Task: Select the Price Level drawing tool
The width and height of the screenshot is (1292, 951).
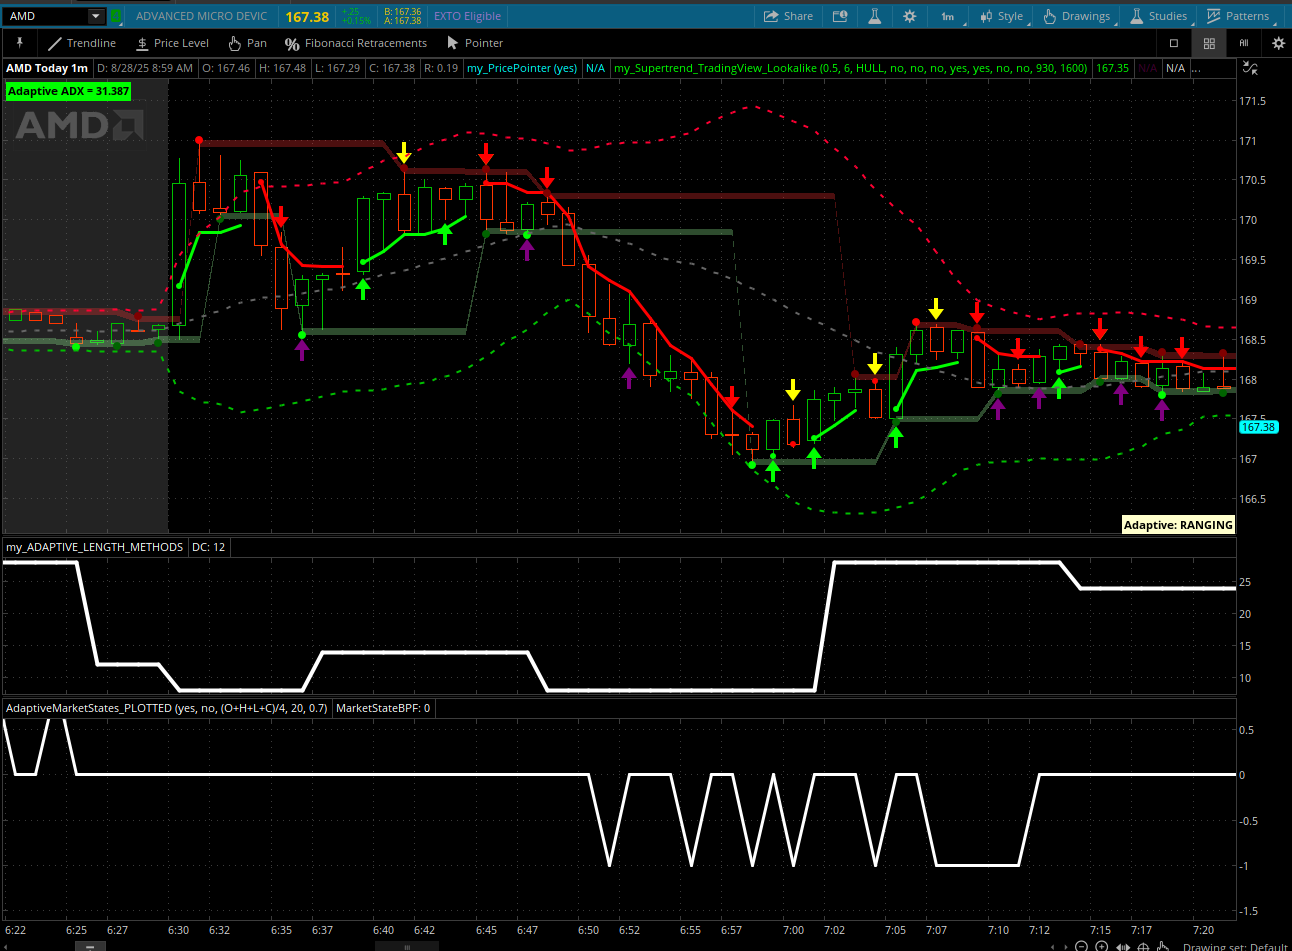Action: click(x=172, y=43)
